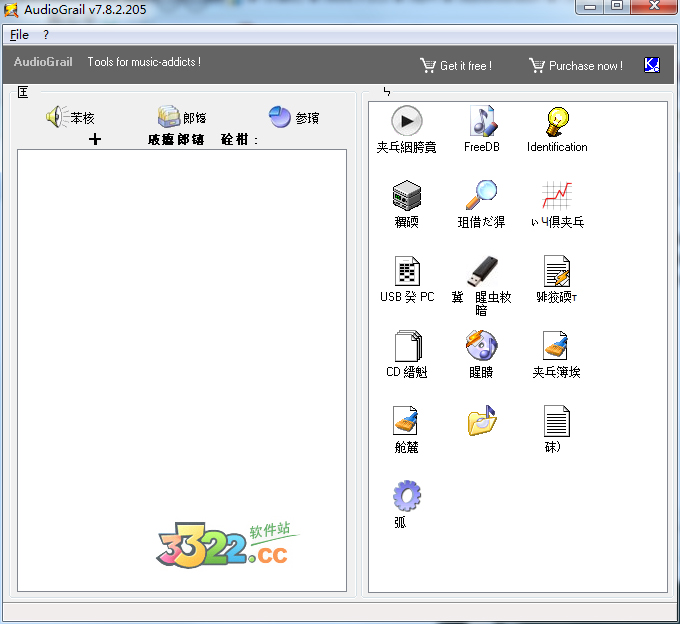
Task: Minimize the AudioGrail window
Action: coord(590,7)
